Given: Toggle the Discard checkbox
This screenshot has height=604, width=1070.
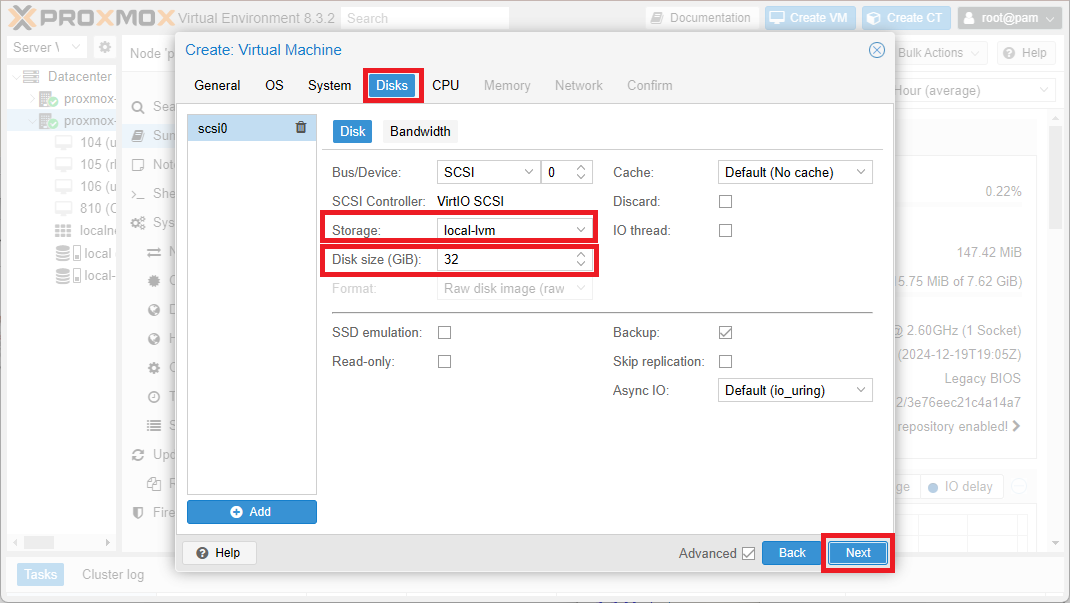Looking at the screenshot, I should (725, 201).
